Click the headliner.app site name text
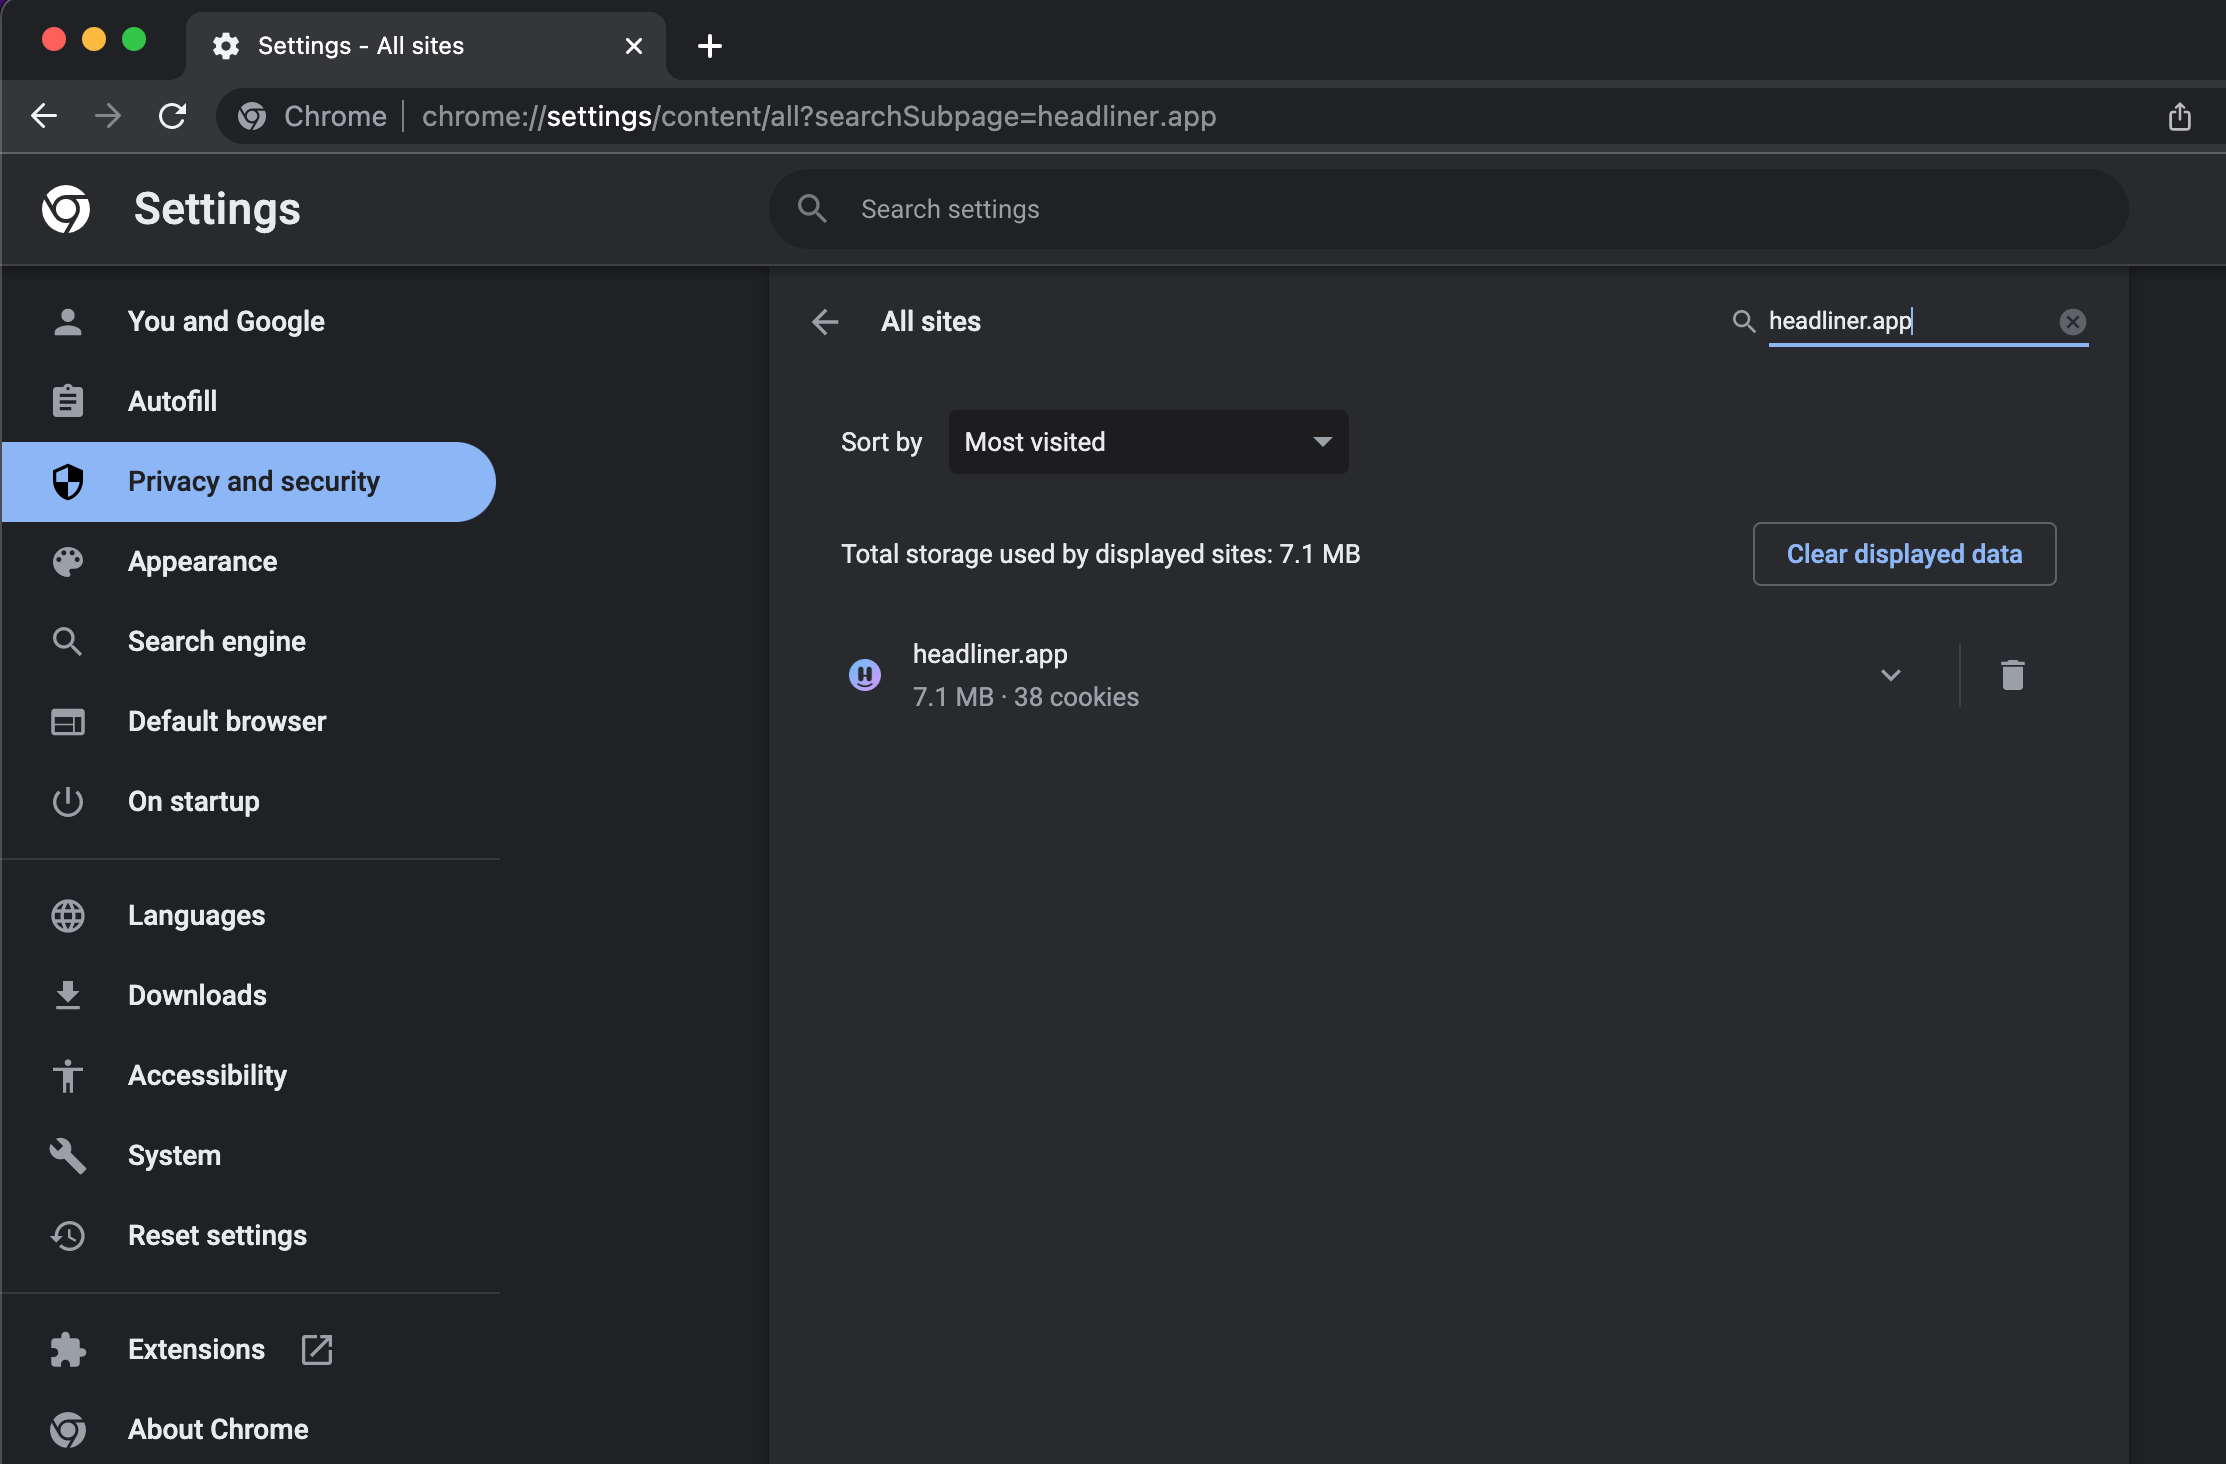The image size is (2226, 1464). tap(990, 654)
